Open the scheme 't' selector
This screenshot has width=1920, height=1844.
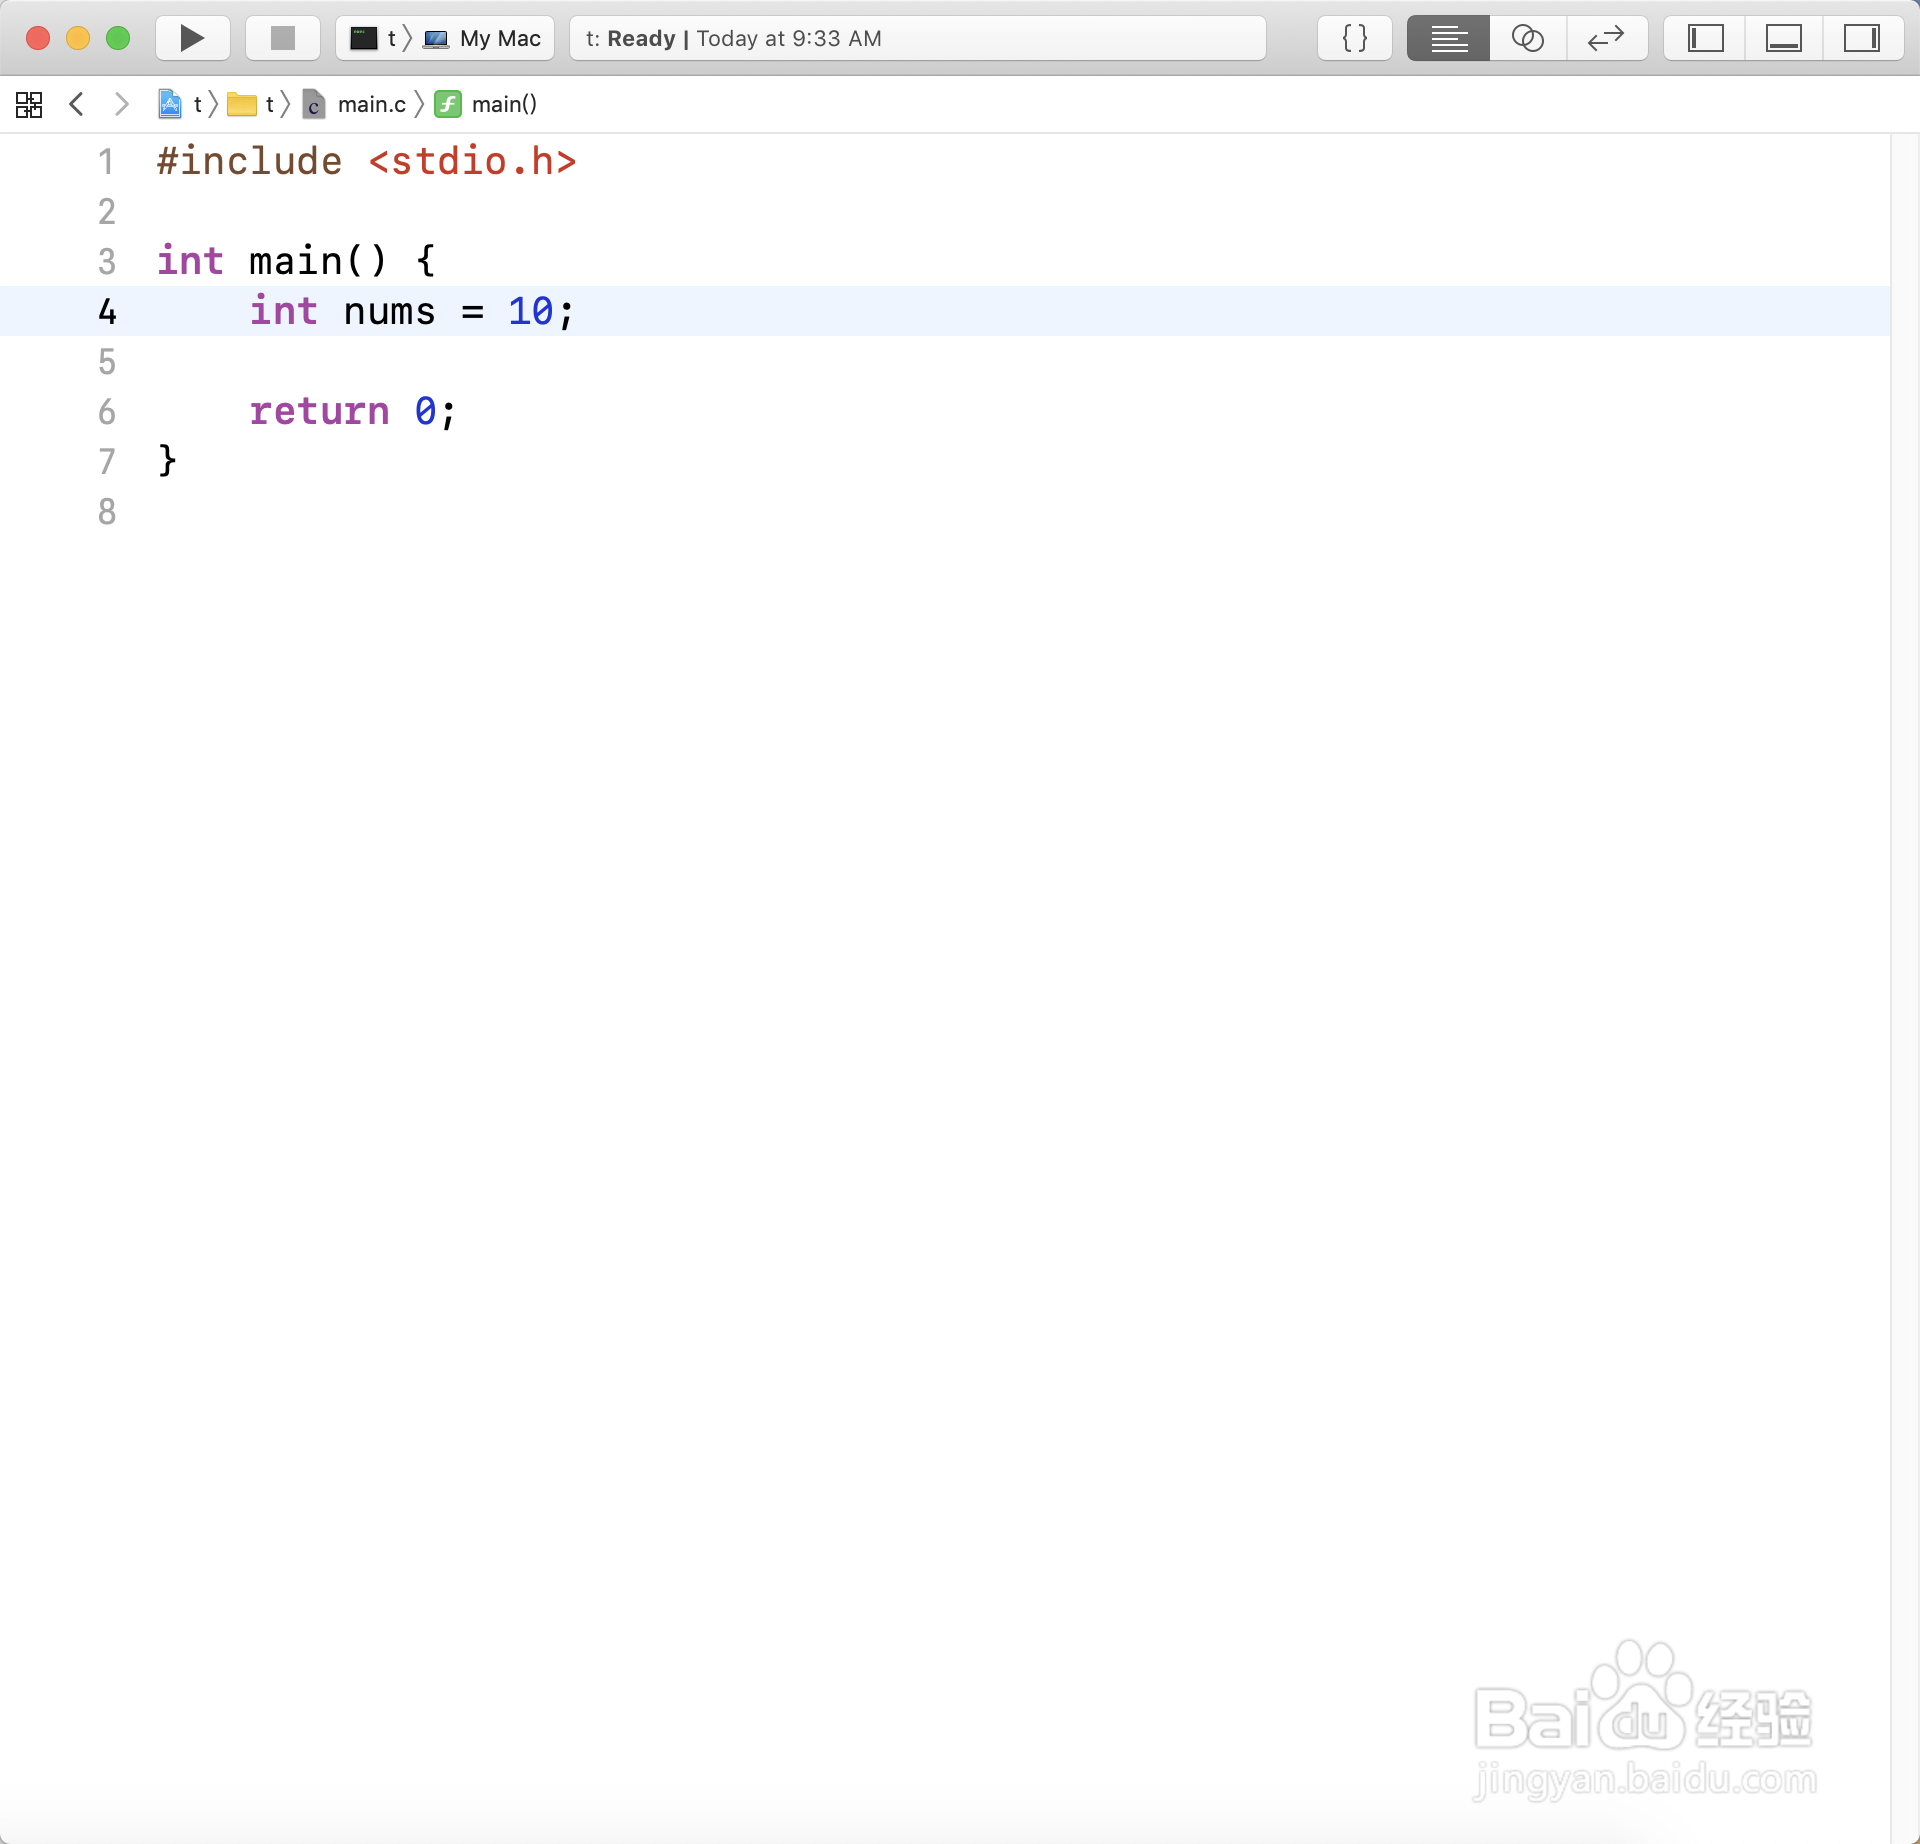pyautogui.click(x=374, y=38)
